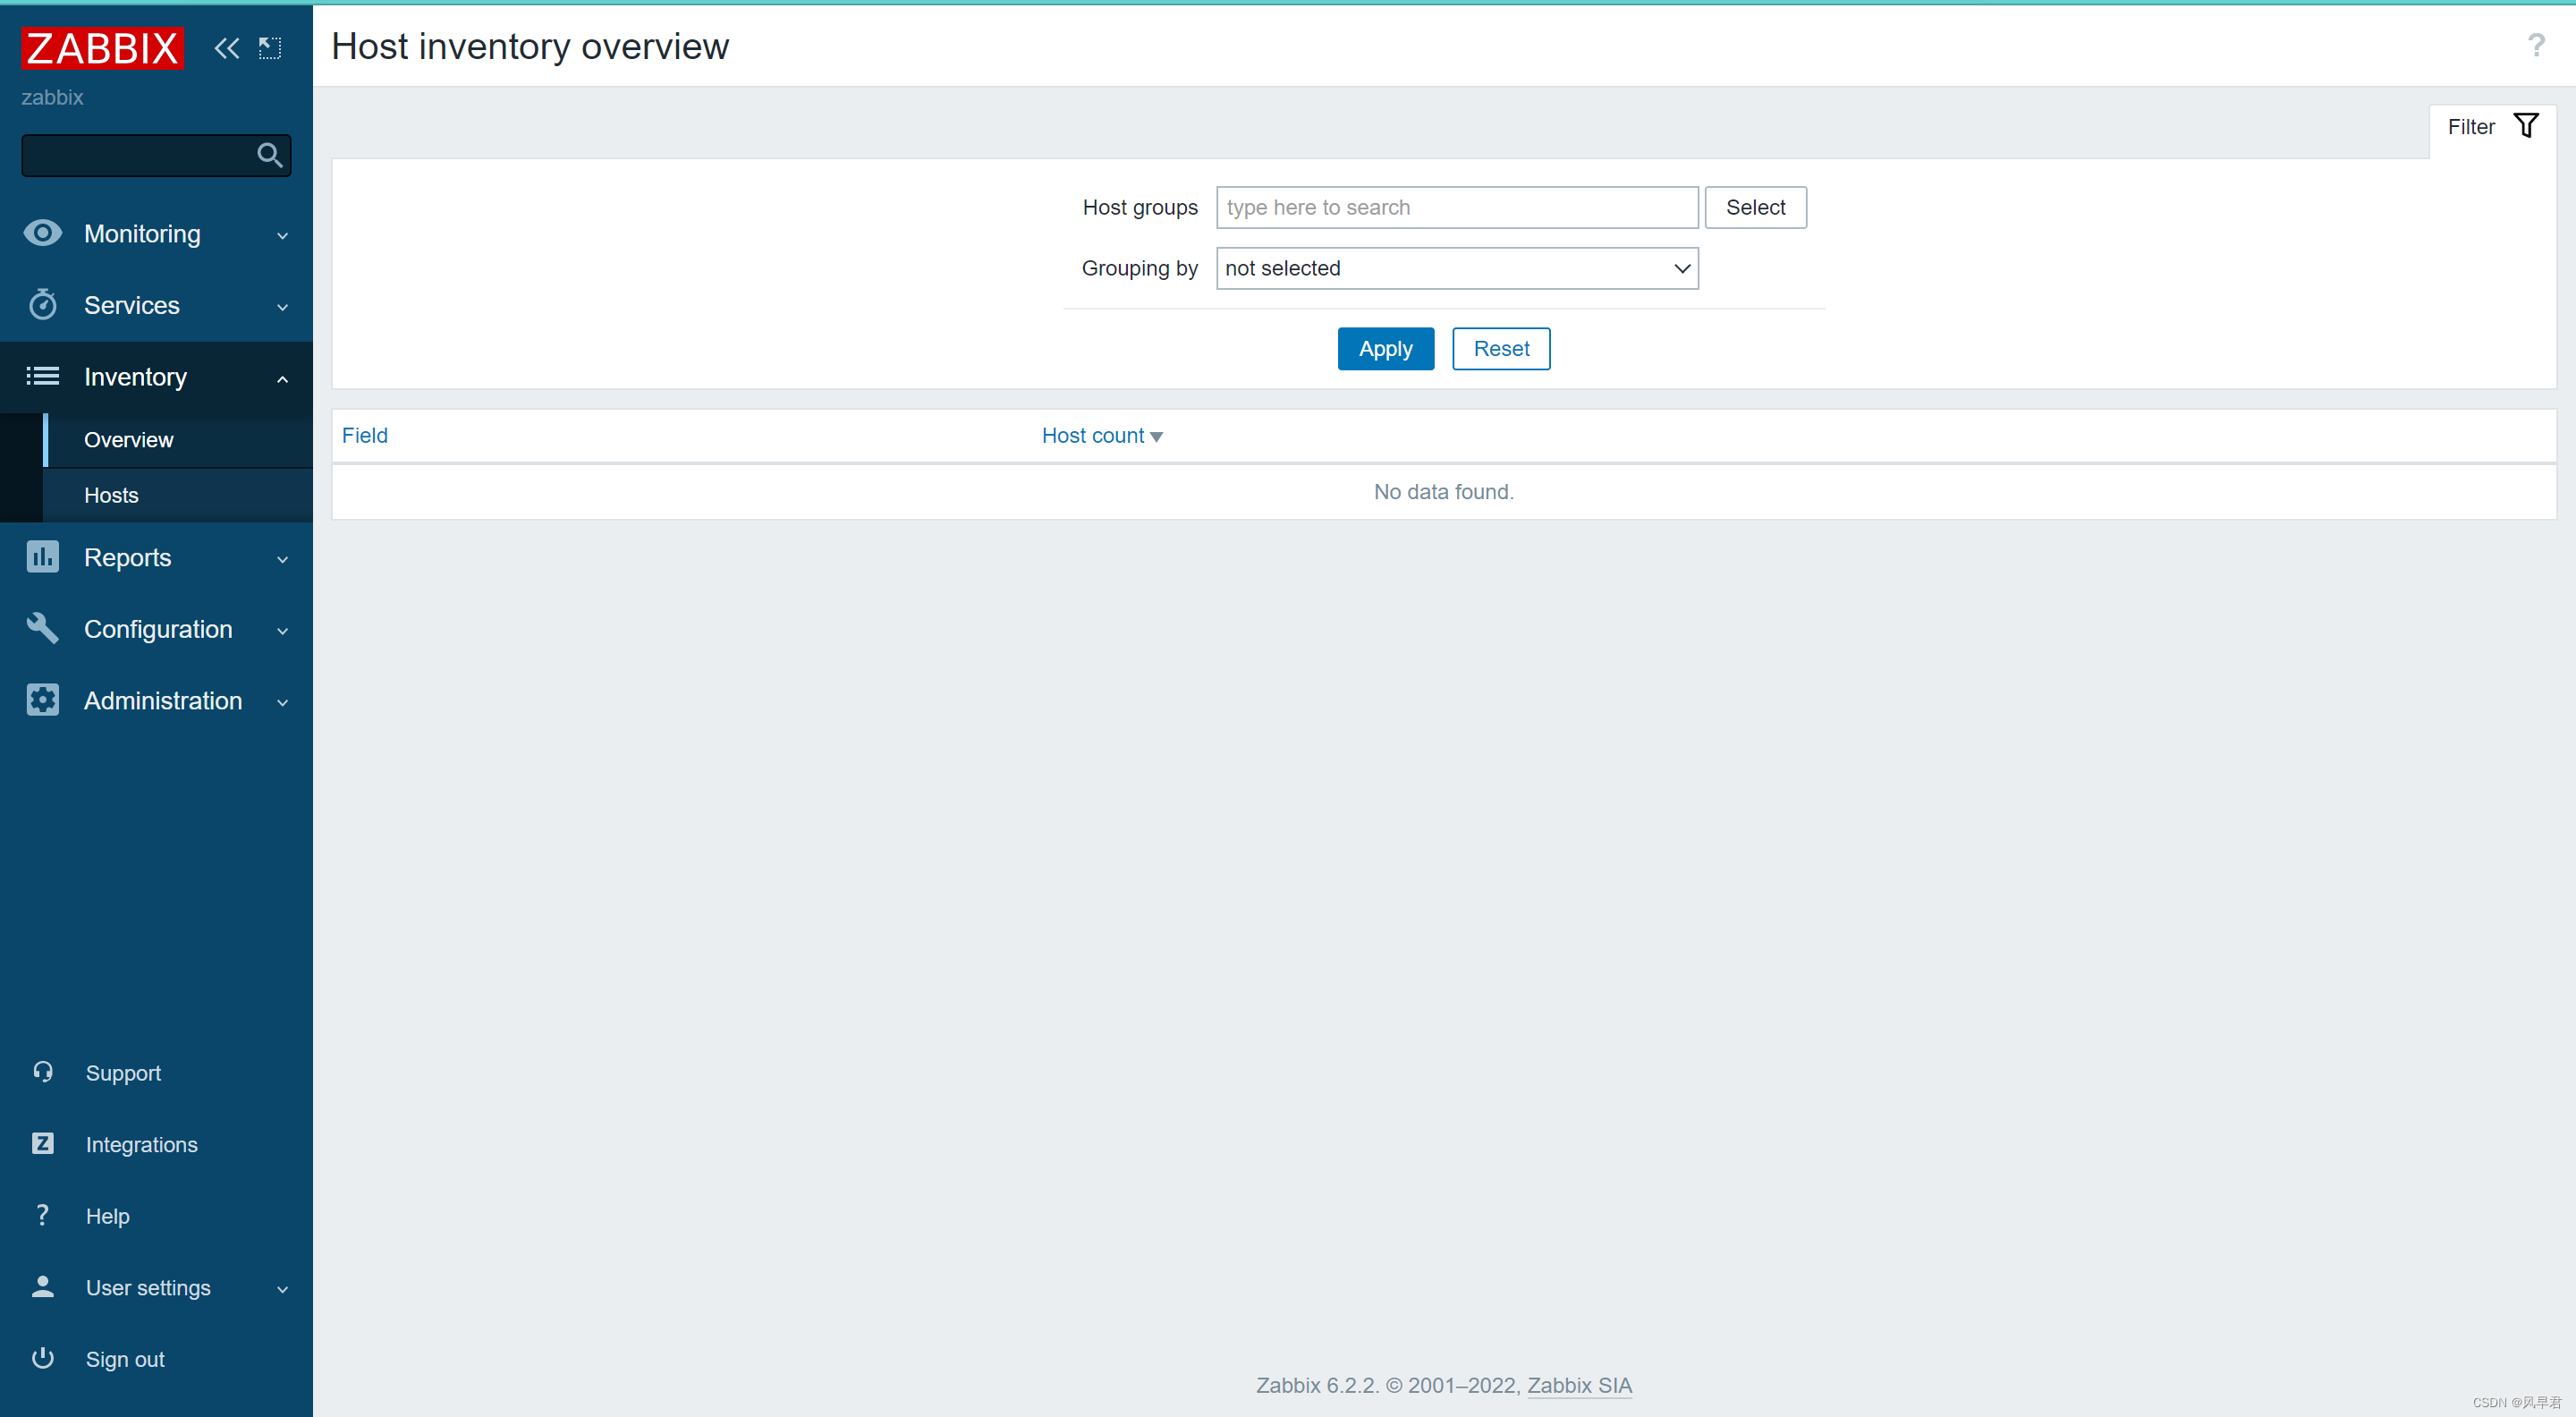Click the Administration gear icon
The image size is (2576, 1417).
[42, 700]
